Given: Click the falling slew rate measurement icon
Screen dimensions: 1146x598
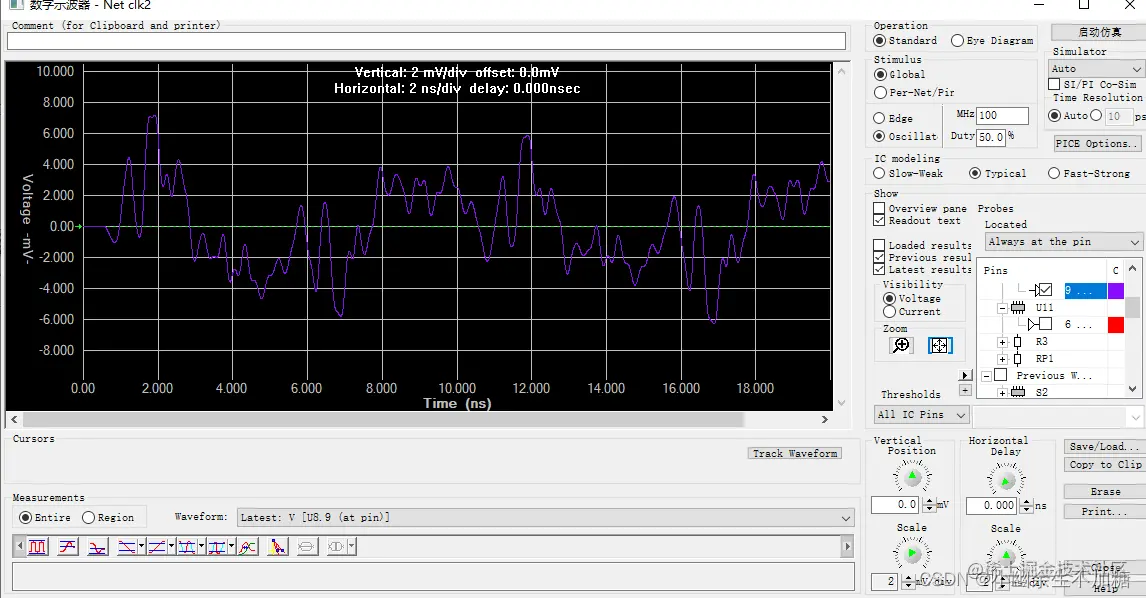Looking at the screenshot, I should [x=126, y=547].
